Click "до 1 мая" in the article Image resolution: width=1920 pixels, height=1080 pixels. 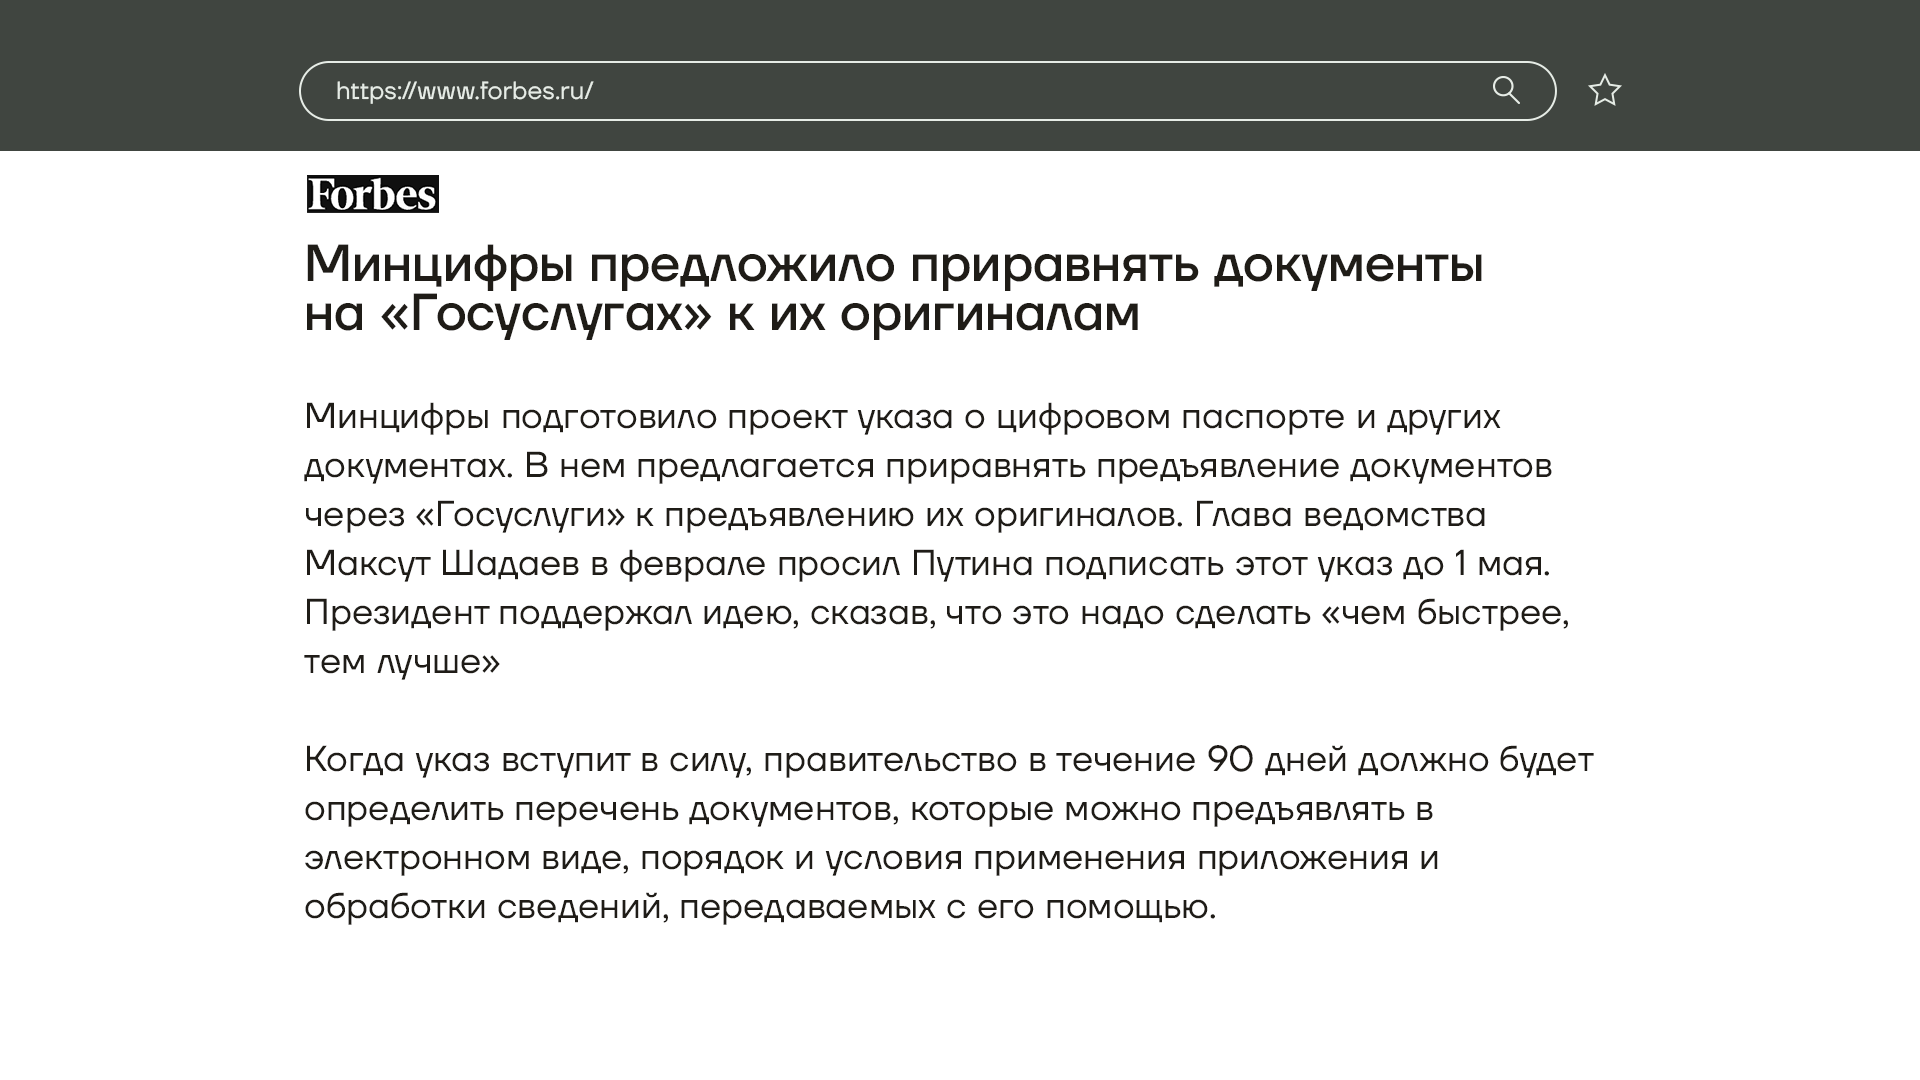tap(1475, 564)
